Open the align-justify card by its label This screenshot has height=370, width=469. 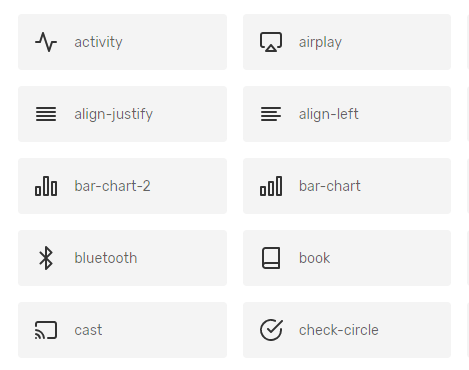pos(114,114)
